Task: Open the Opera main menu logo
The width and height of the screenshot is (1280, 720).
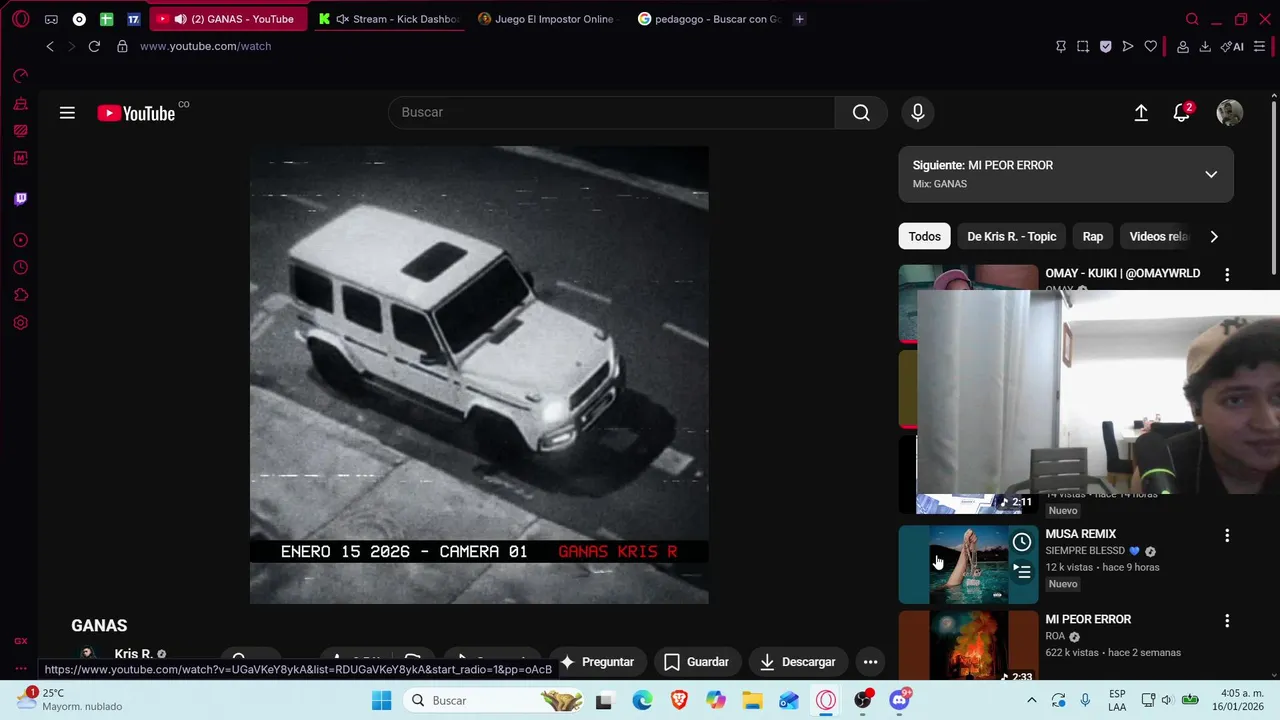Action: [x=20, y=19]
